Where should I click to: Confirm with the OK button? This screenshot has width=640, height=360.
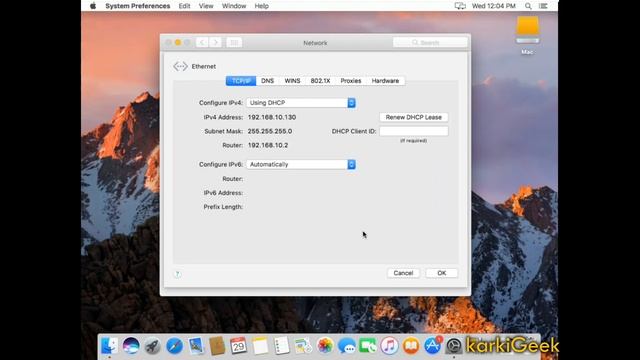pyautogui.click(x=442, y=273)
